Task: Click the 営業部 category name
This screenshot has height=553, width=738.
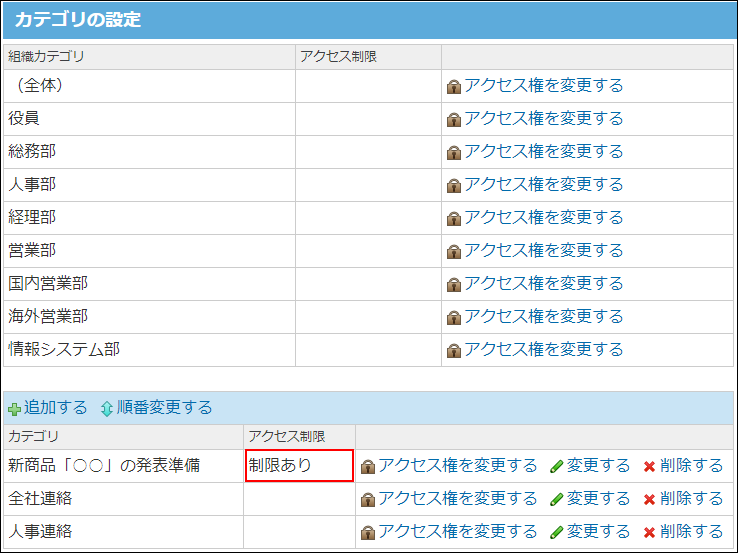Action: pos(32,250)
